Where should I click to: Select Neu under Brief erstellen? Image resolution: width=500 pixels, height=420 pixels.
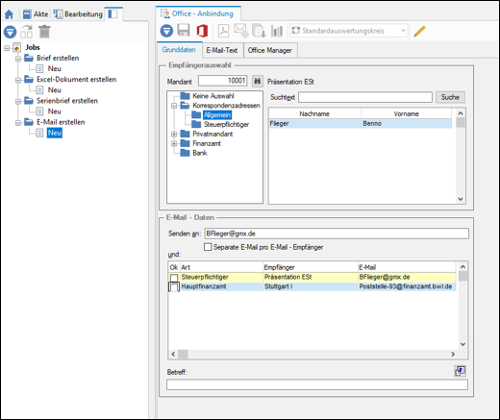54,69
